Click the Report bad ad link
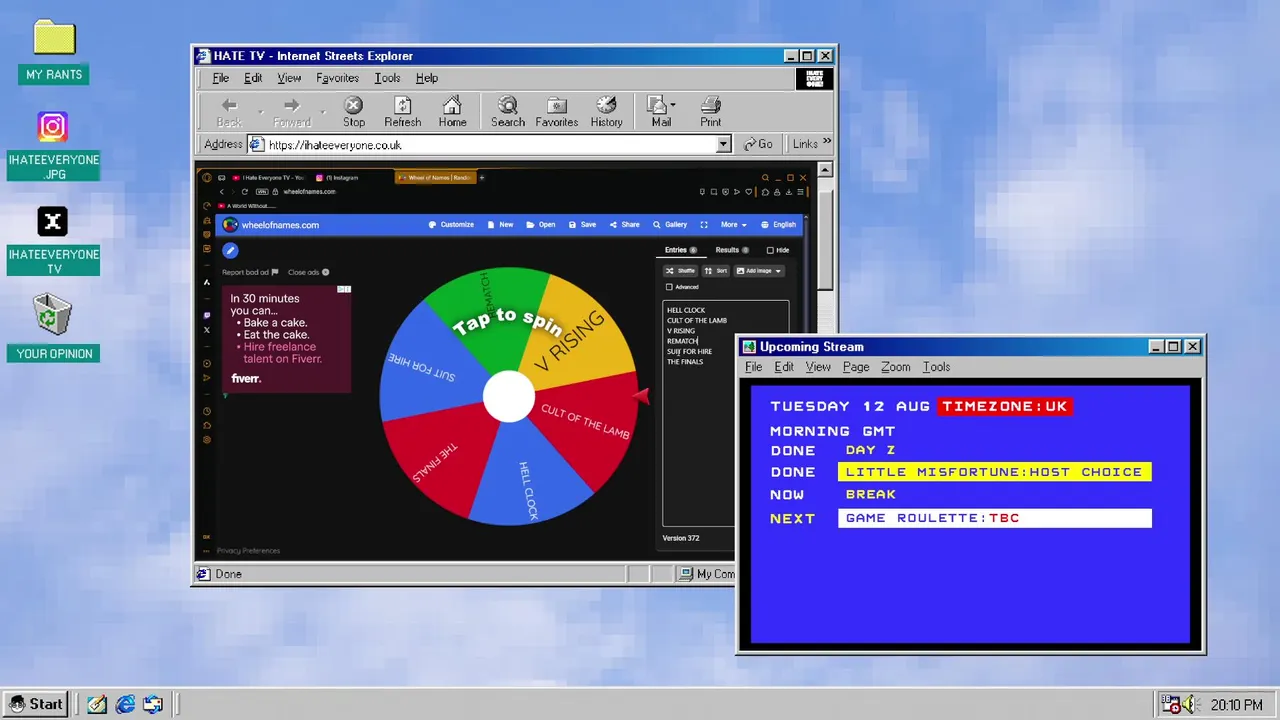1280x720 pixels. click(250, 272)
